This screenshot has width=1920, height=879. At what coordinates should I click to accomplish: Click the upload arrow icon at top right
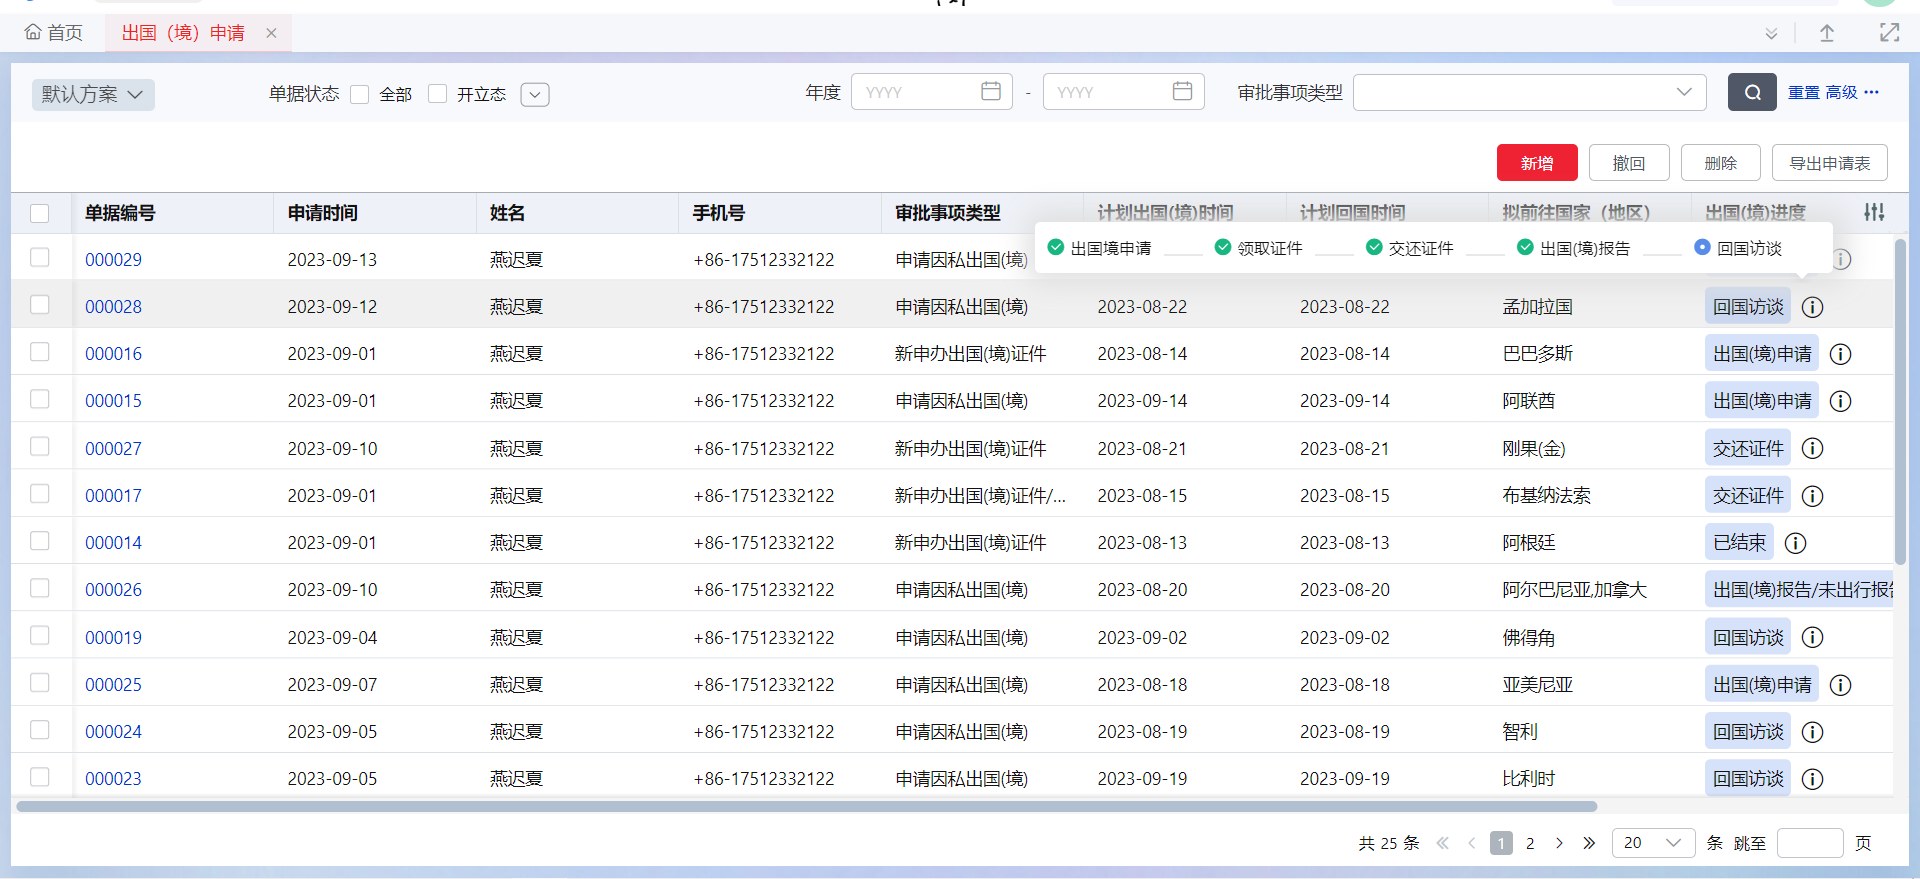[x=1827, y=33]
